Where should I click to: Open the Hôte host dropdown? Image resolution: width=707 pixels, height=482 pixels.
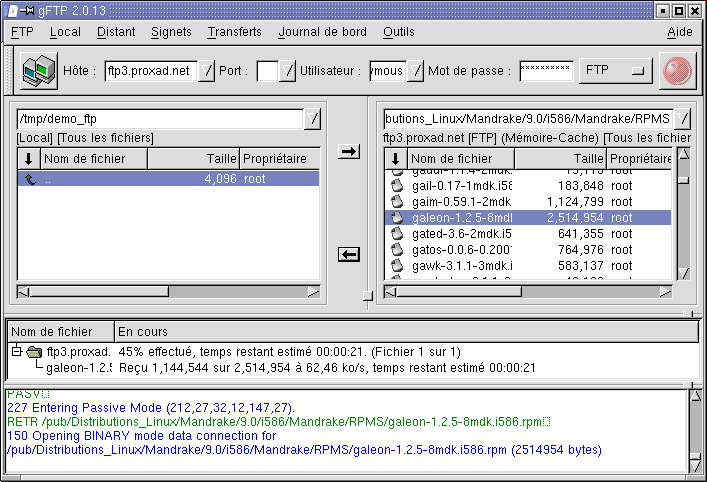tap(206, 71)
